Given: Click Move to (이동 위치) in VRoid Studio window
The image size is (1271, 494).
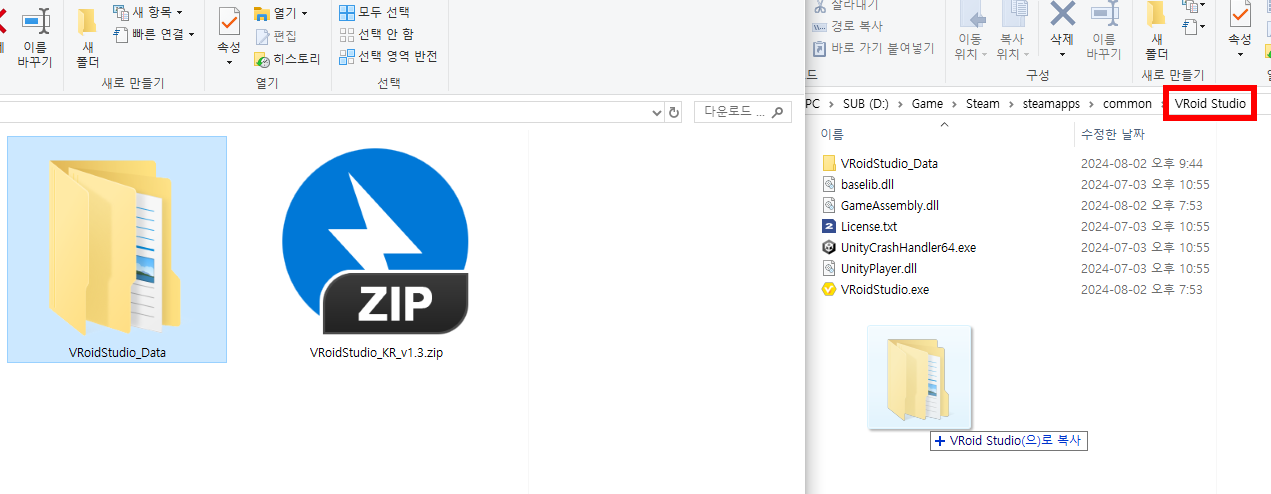Looking at the screenshot, I should (973, 31).
